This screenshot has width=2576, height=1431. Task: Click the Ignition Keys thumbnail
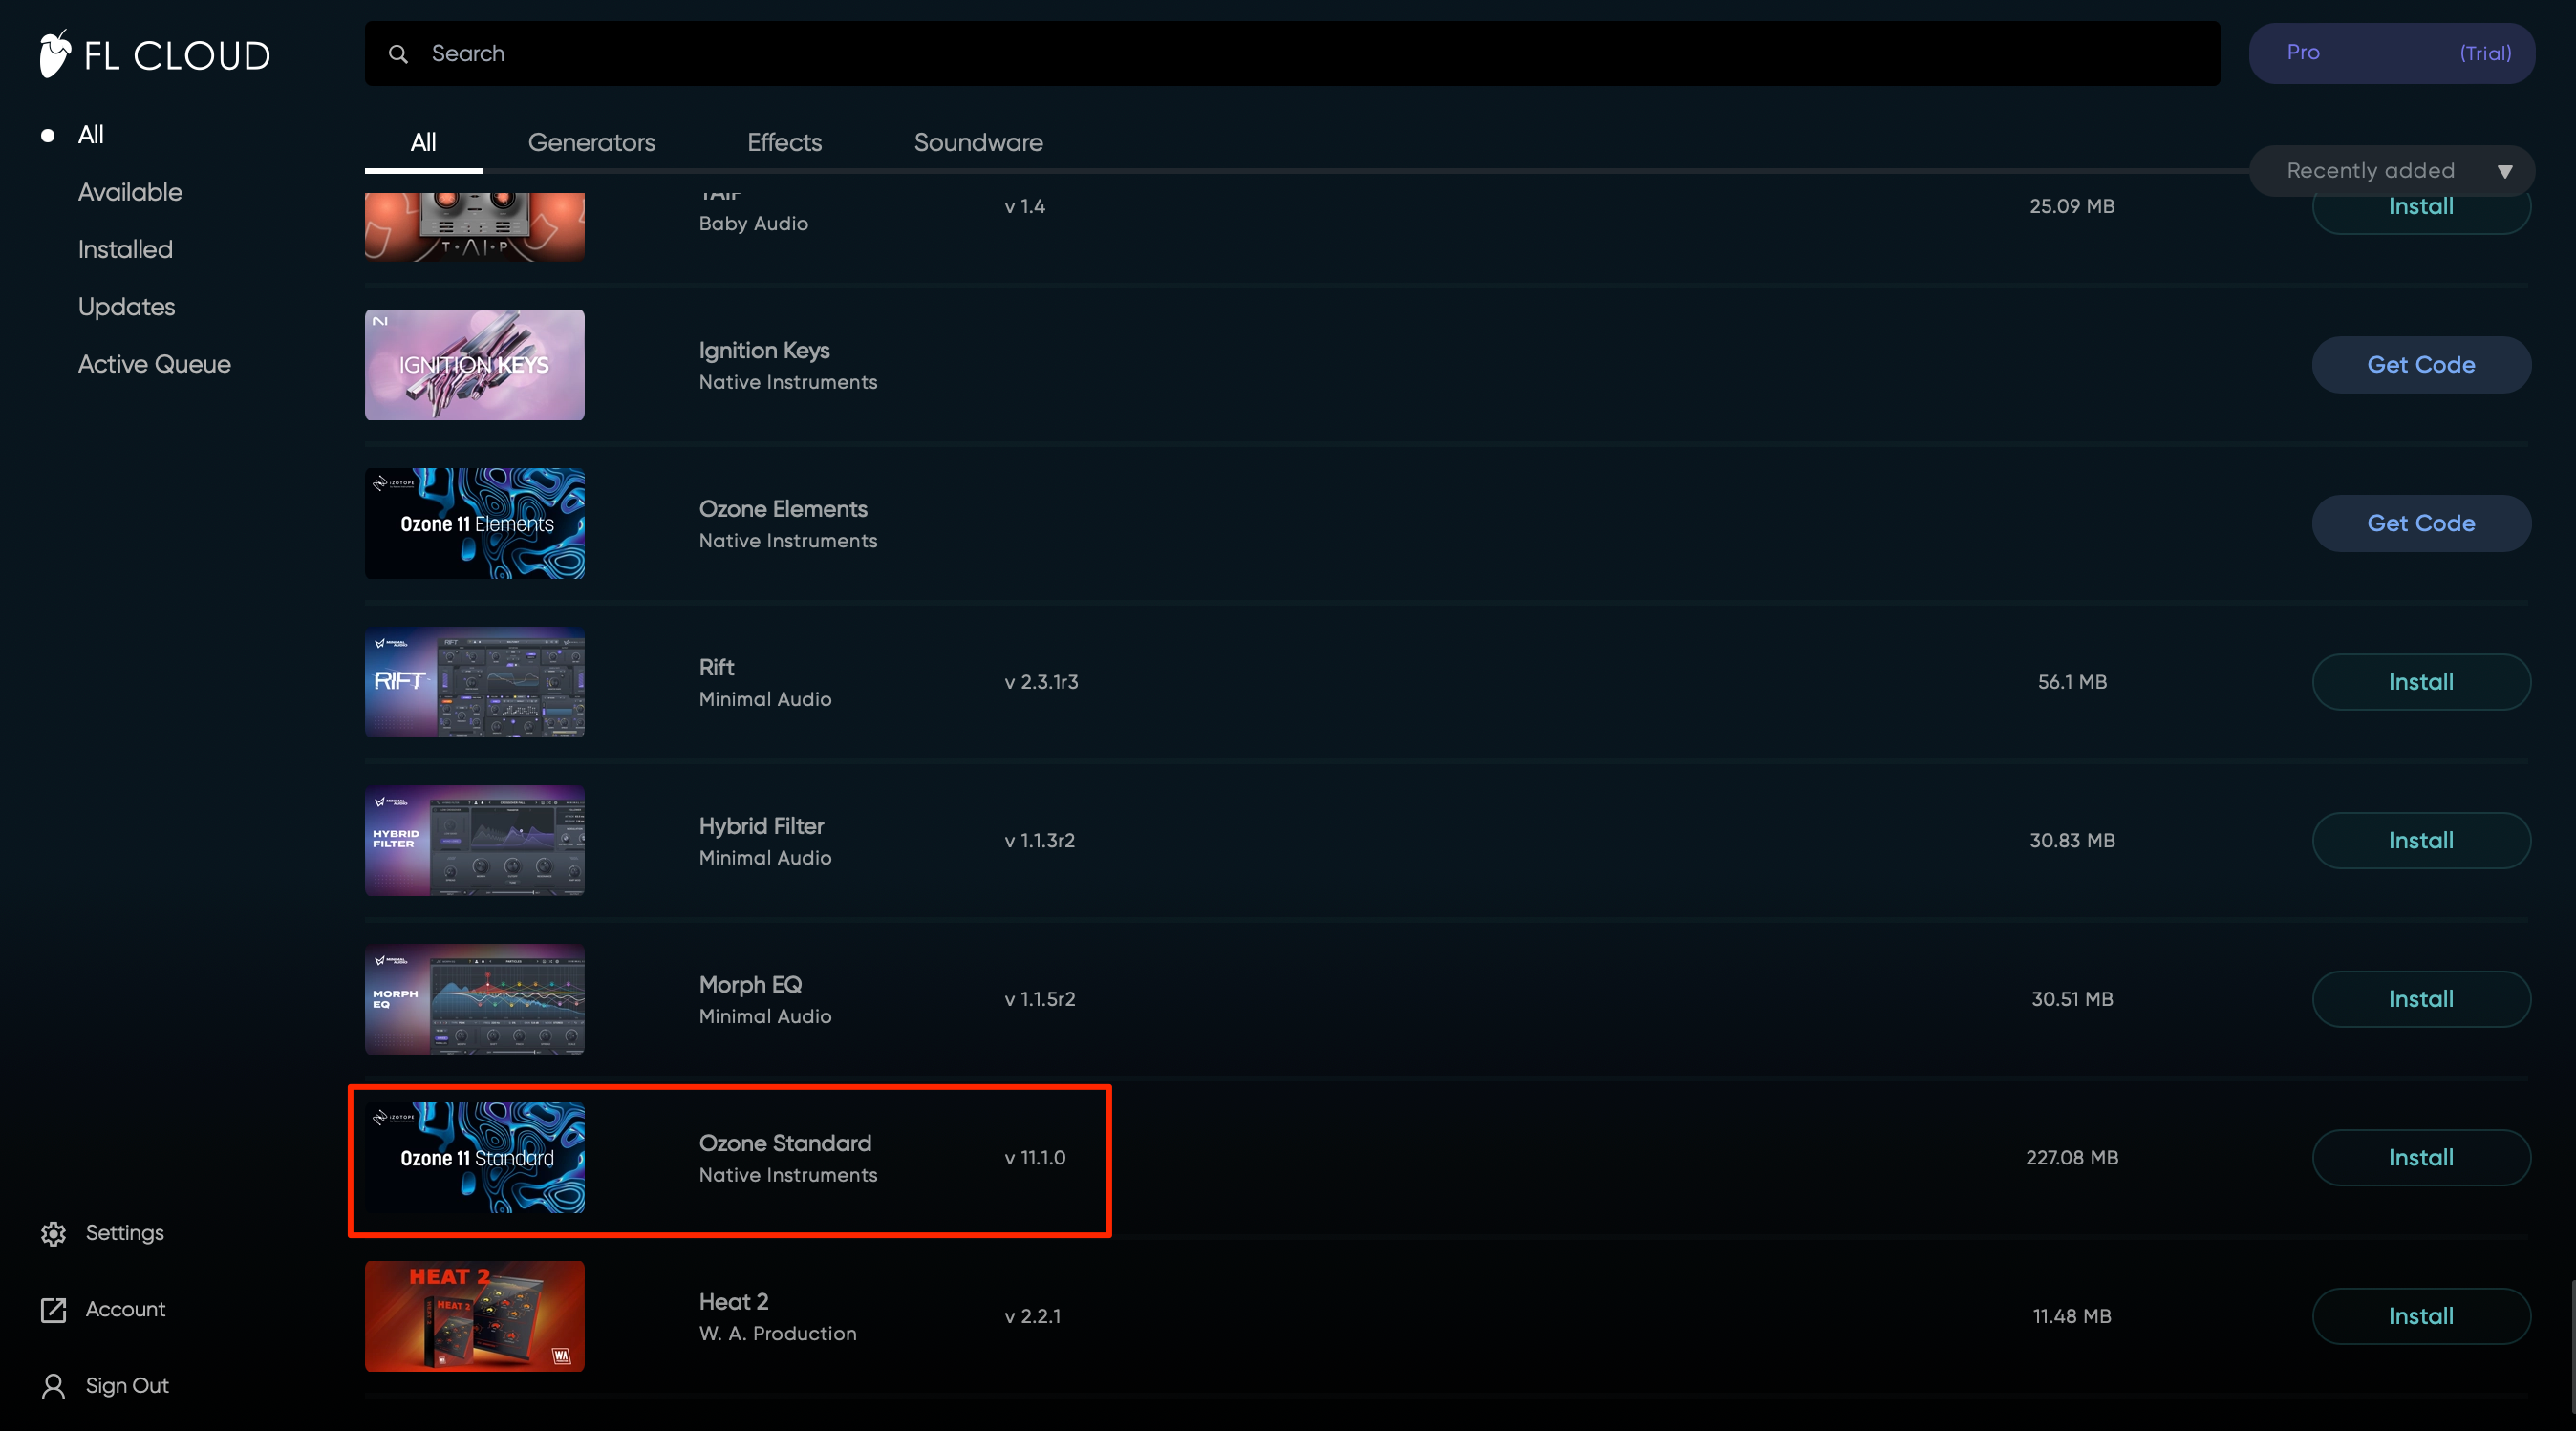pyautogui.click(x=475, y=365)
